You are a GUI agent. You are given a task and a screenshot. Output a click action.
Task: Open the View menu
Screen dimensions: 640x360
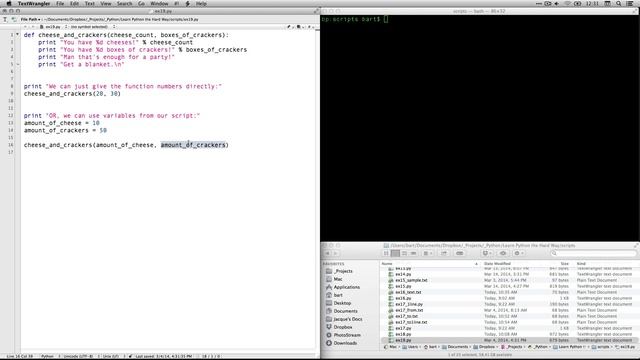coord(106,3)
